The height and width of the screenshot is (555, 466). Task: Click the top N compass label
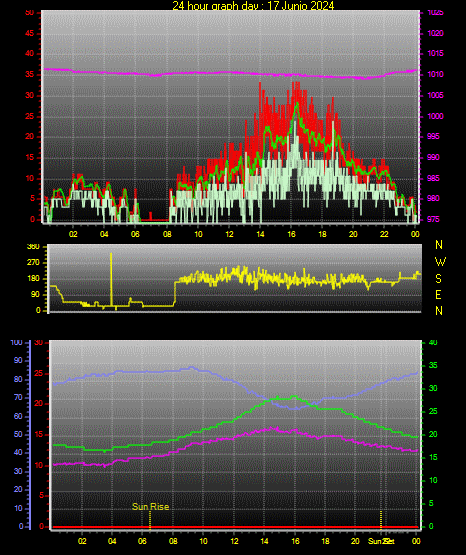[439, 245]
